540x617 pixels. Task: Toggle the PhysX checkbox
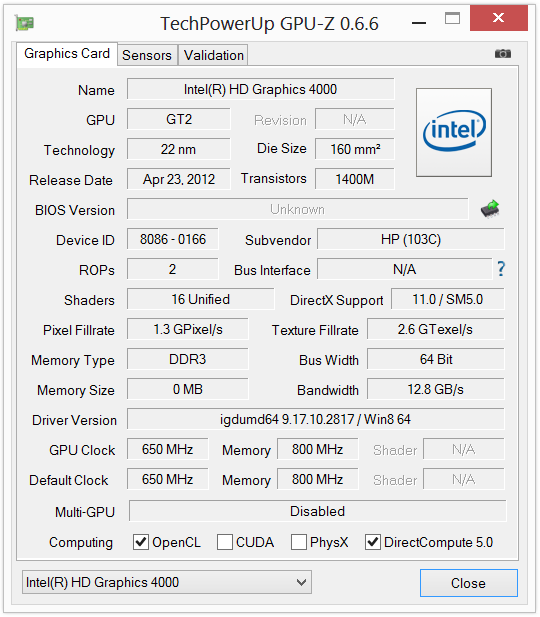pyautogui.click(x=299, y=542)
